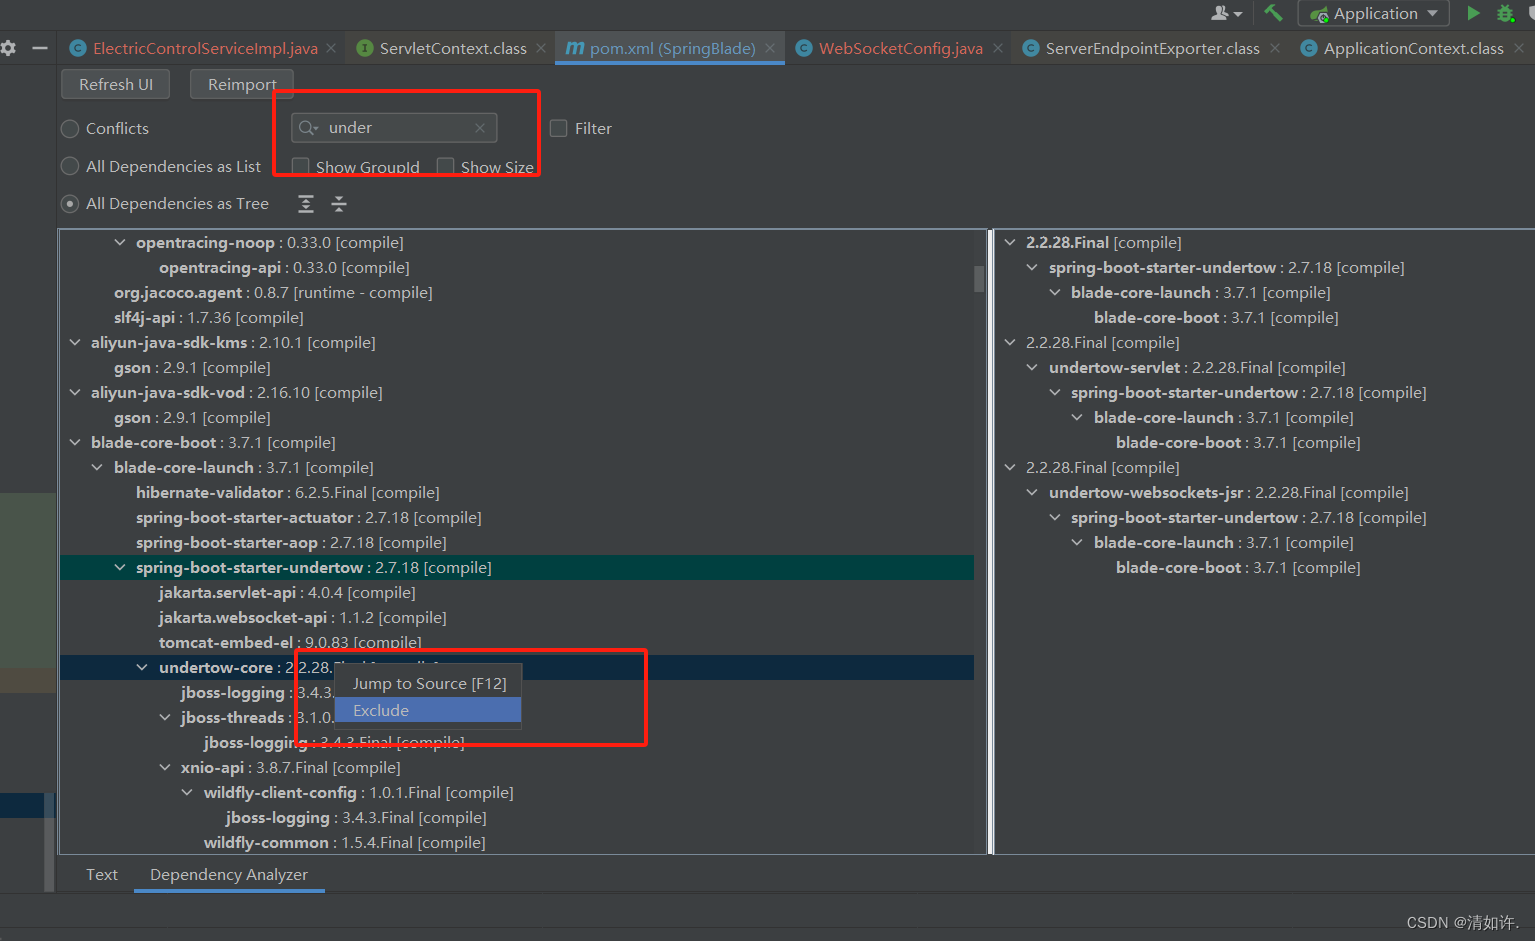The image size is (1535, 941).
Task: Collapse the undertow-core tree node
Action: pyautogui.click(x=141, y=667)
